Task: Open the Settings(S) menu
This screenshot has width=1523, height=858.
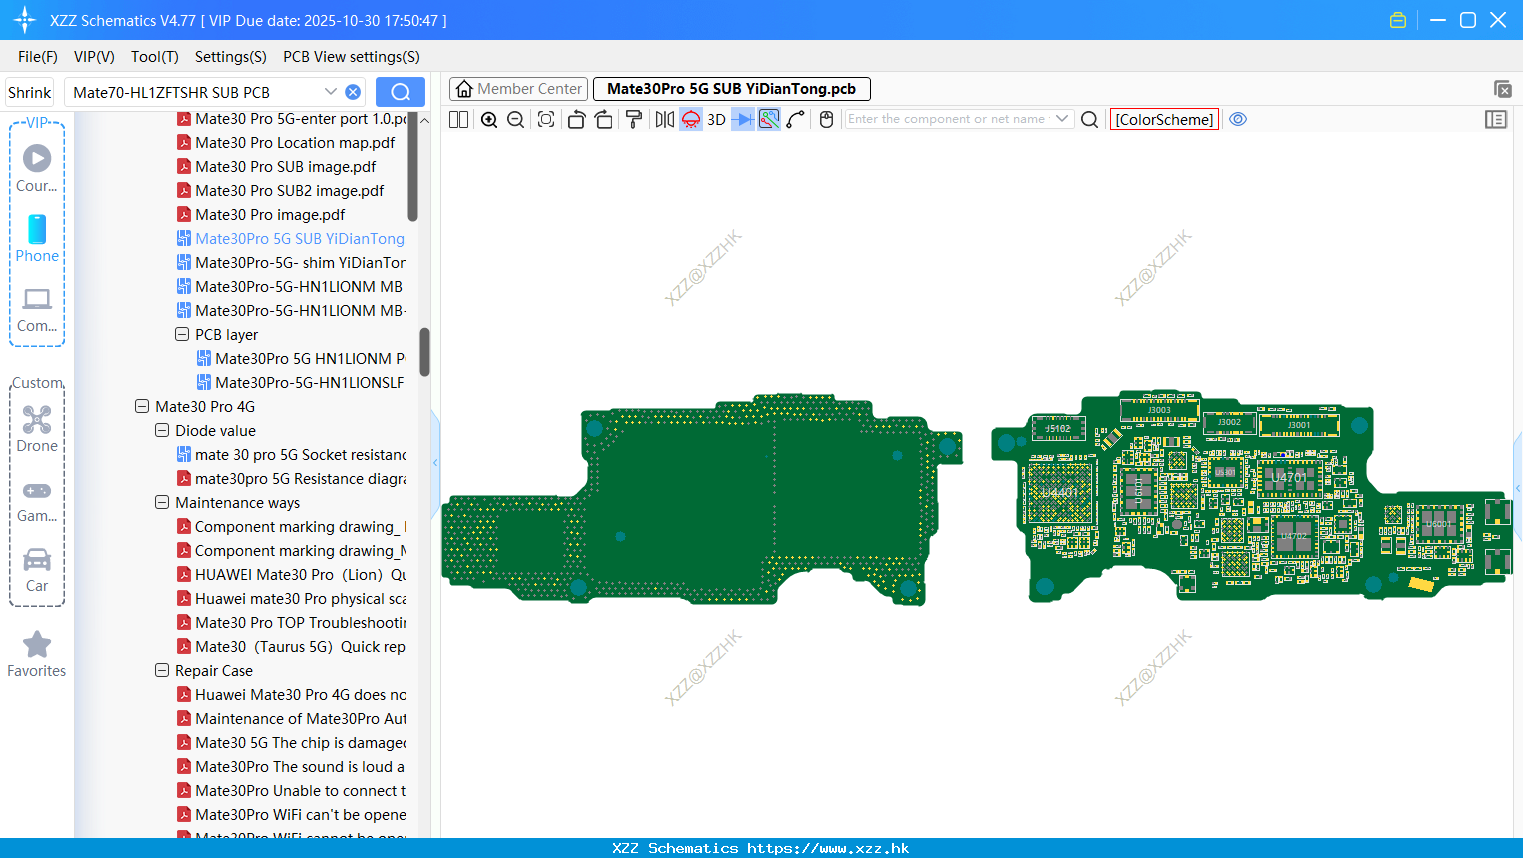Action: click(231, 57)
